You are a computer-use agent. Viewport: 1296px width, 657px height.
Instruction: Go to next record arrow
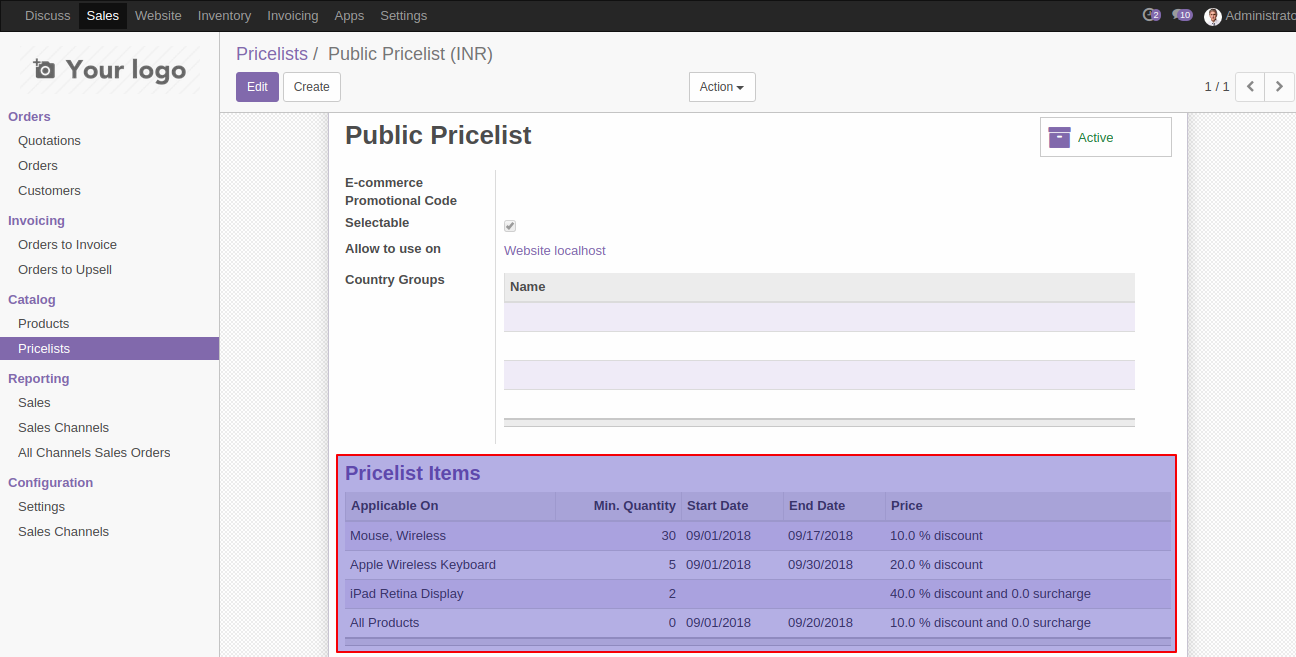click(1279, 87)
